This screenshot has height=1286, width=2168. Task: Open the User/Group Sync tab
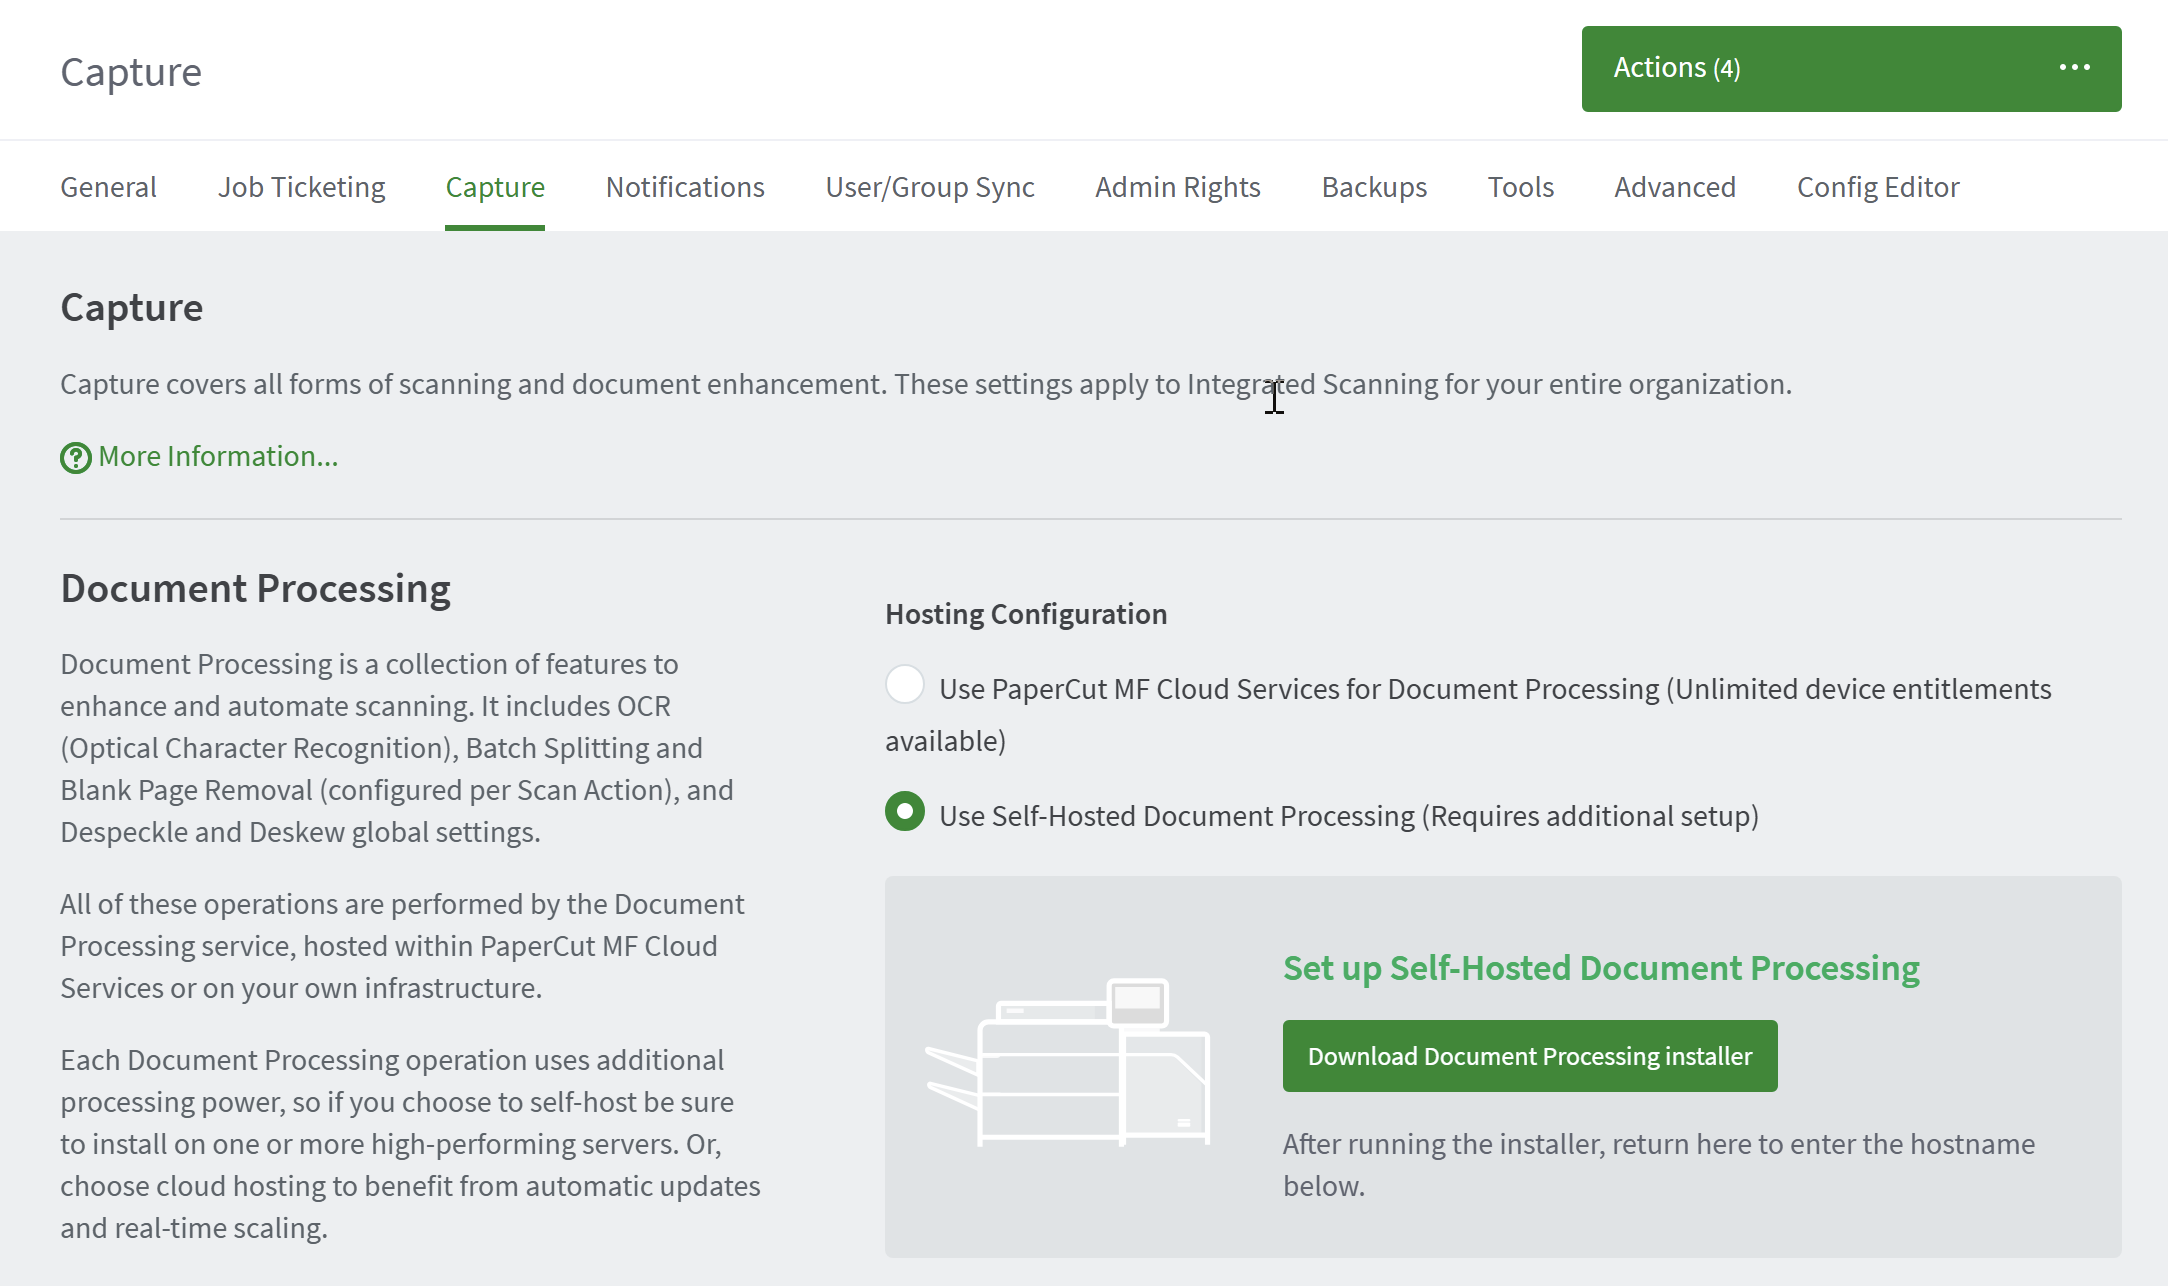[930, 187]
